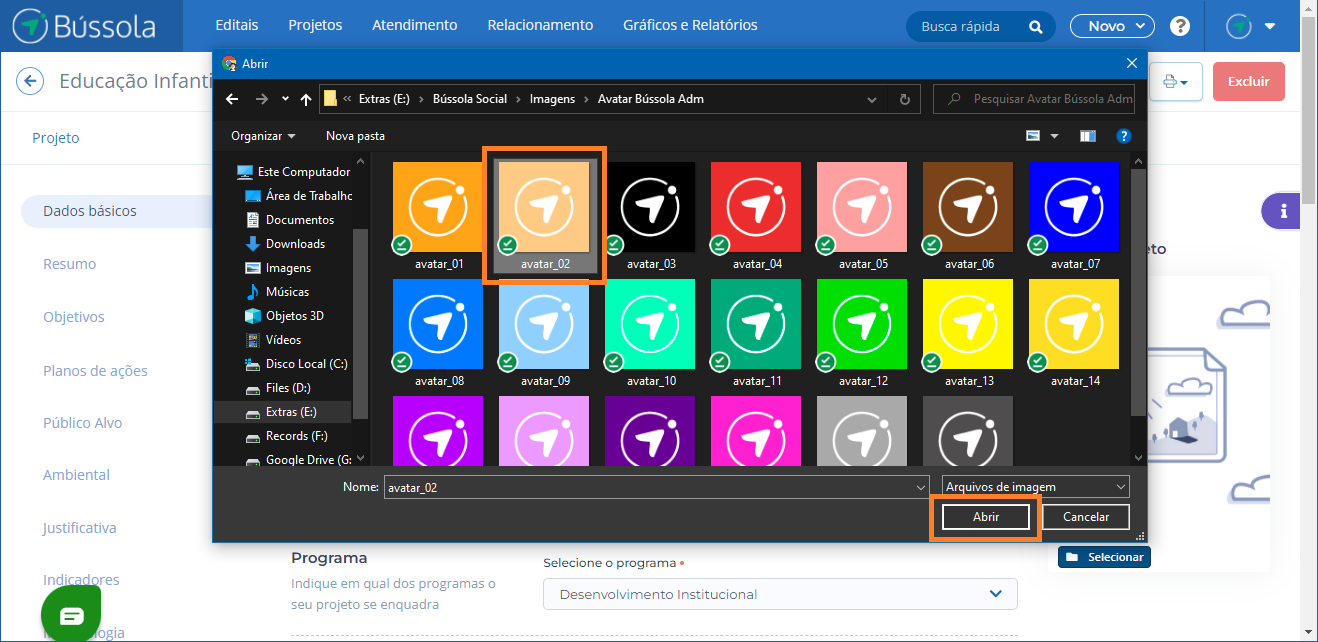Go up one folder level in dialog
The width and height of the screenshot is (1318, 642).
point(306,99)
